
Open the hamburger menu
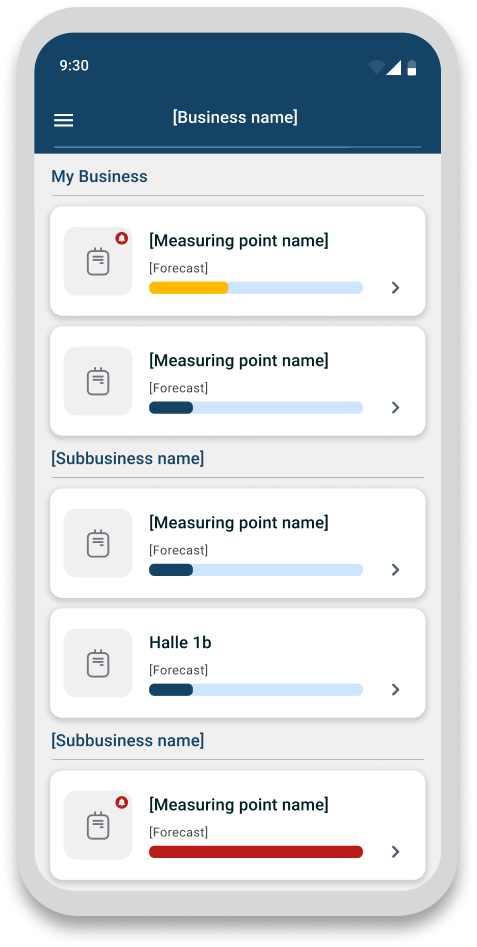pos(63,120)
